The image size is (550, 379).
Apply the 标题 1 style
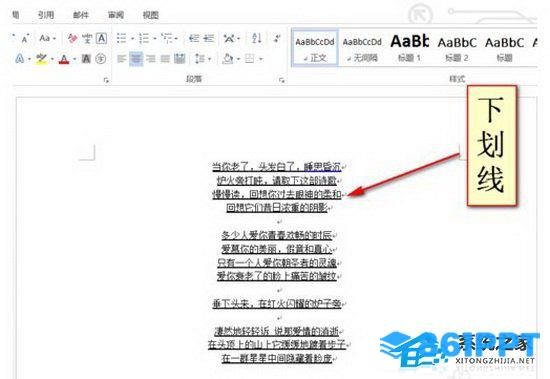(410, 48)
